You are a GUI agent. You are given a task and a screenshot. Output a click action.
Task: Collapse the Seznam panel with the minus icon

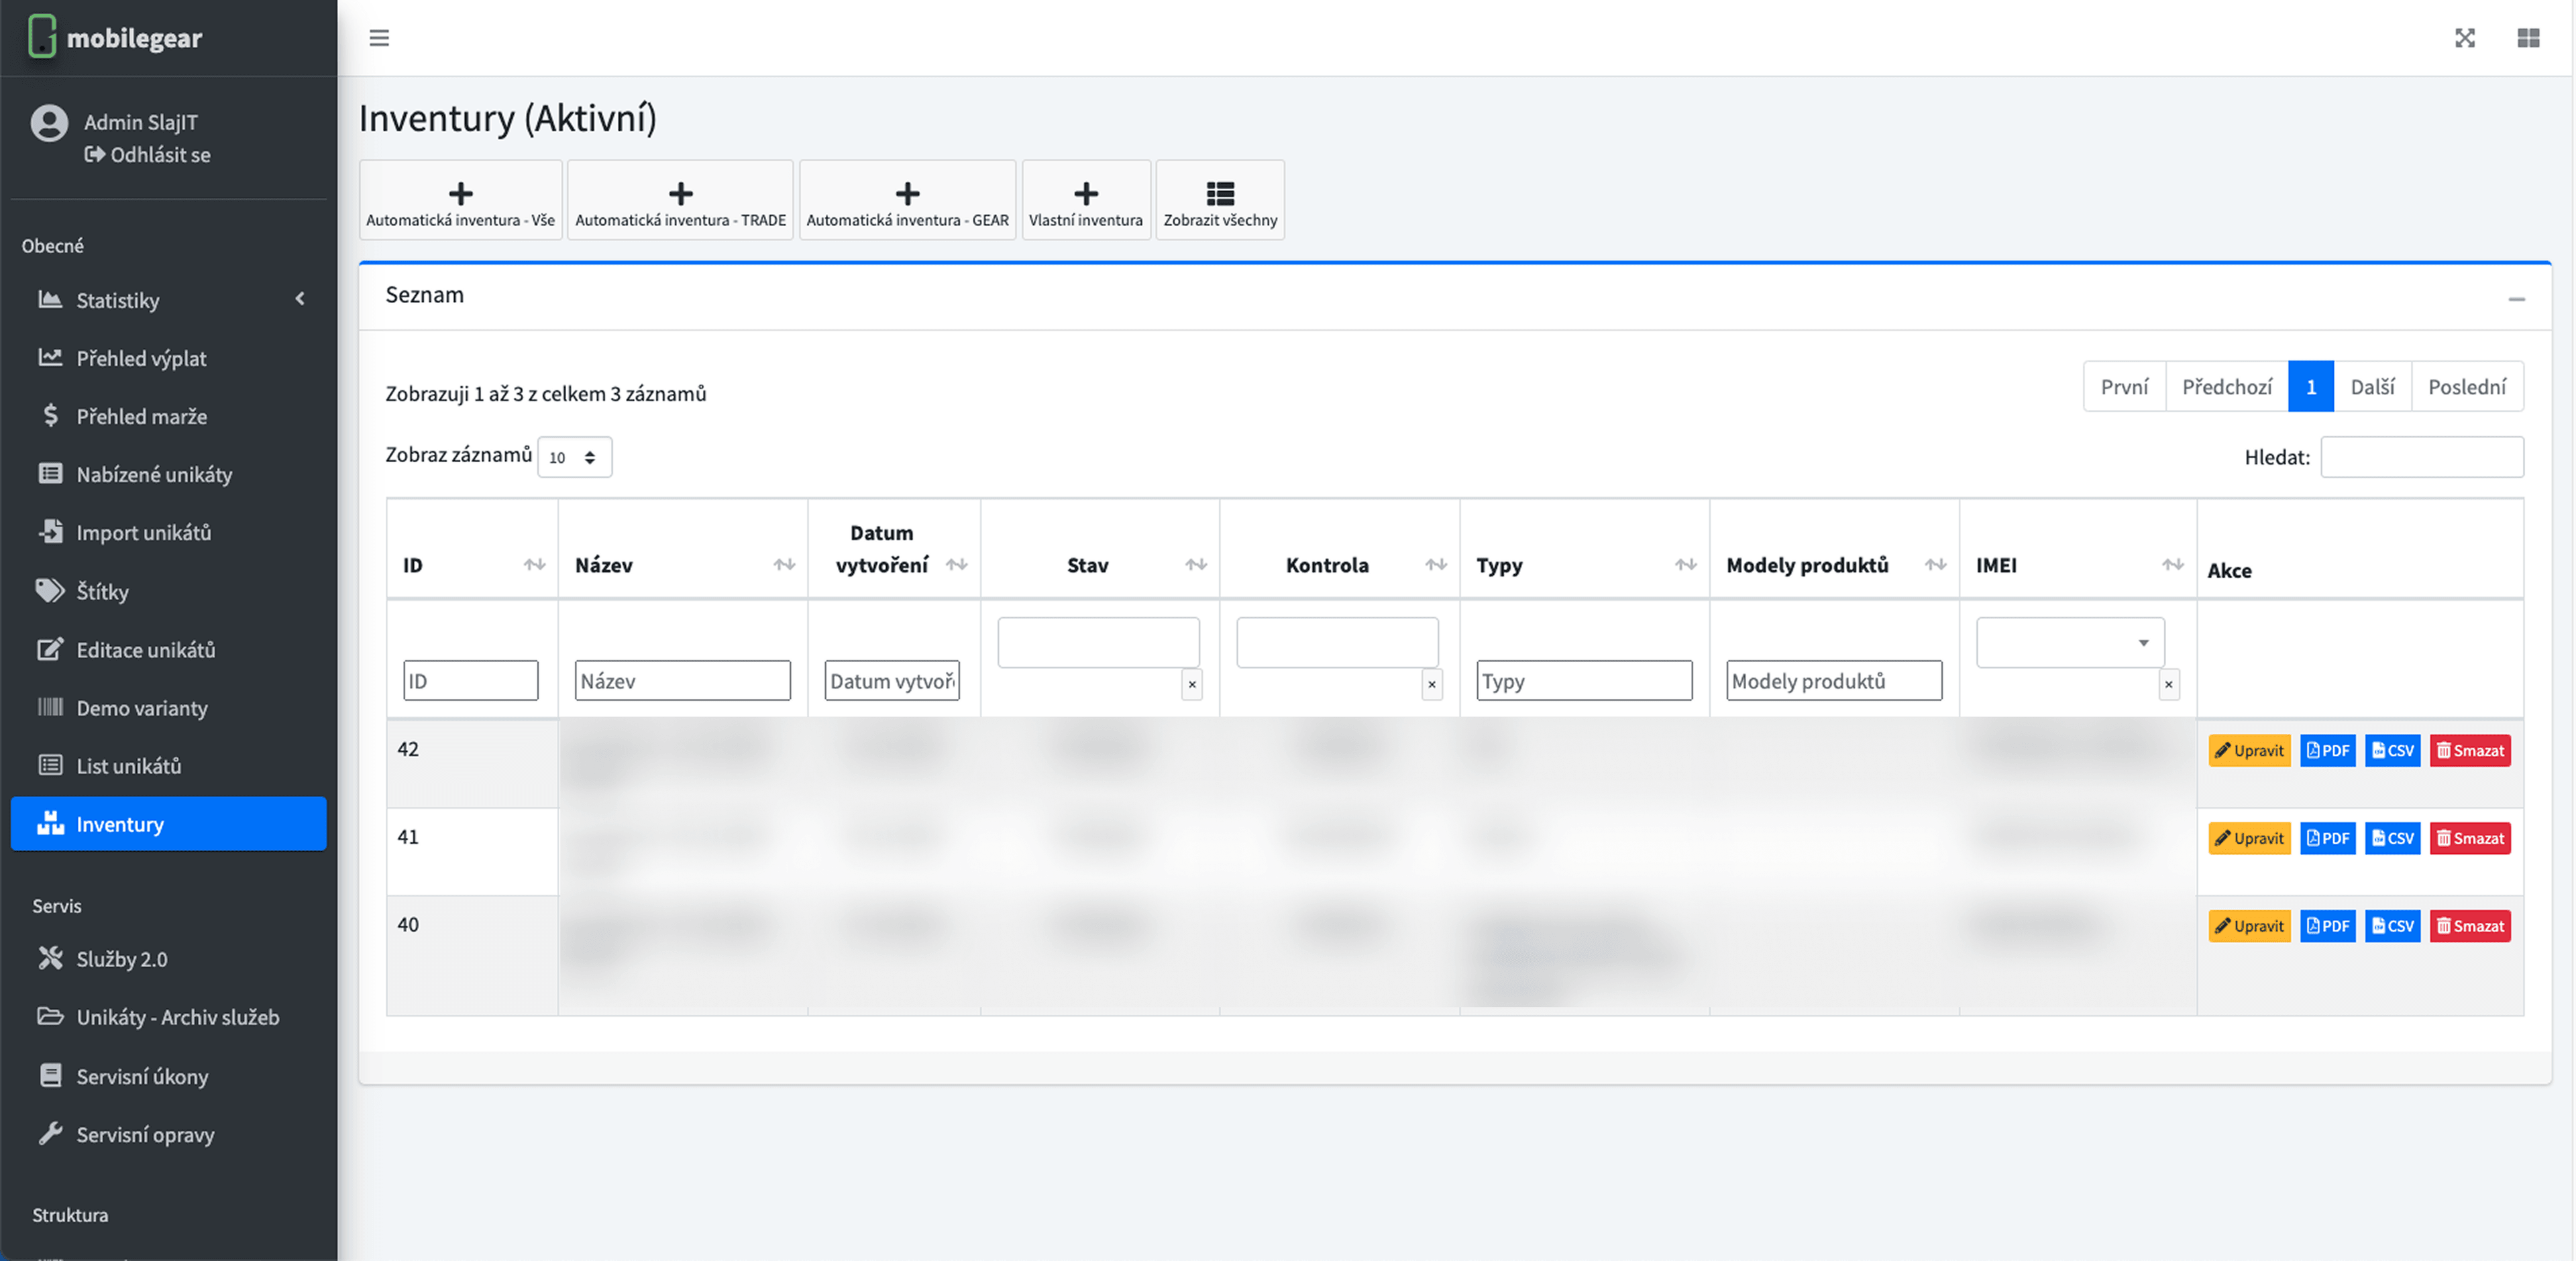2516,299
